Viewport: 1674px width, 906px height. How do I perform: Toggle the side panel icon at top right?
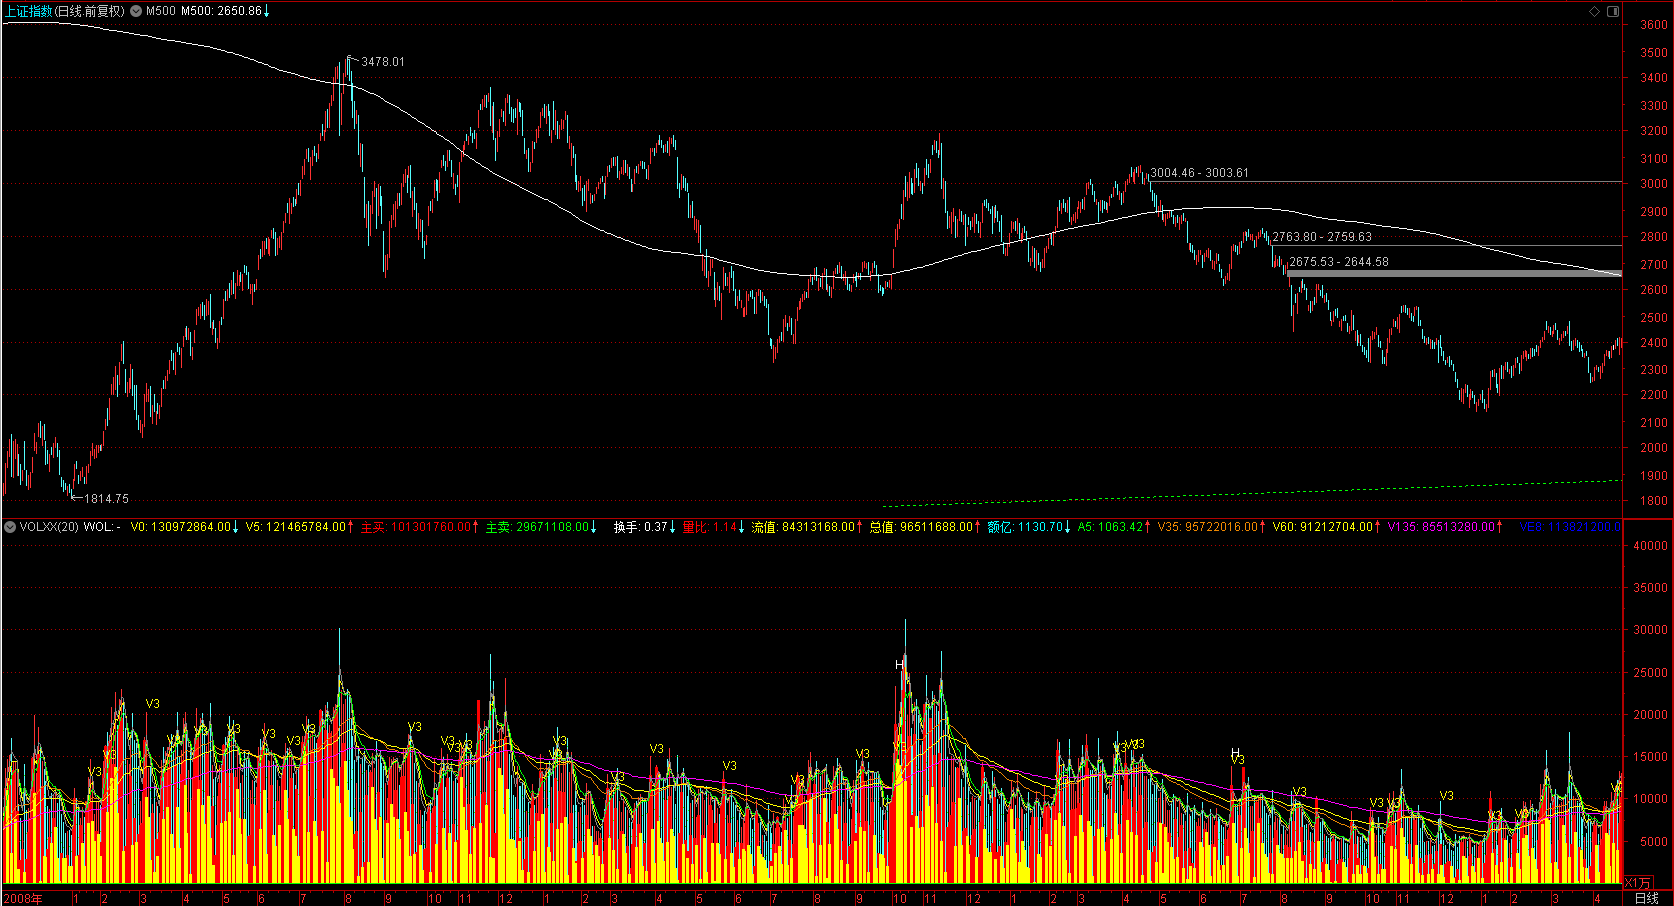1613,11
